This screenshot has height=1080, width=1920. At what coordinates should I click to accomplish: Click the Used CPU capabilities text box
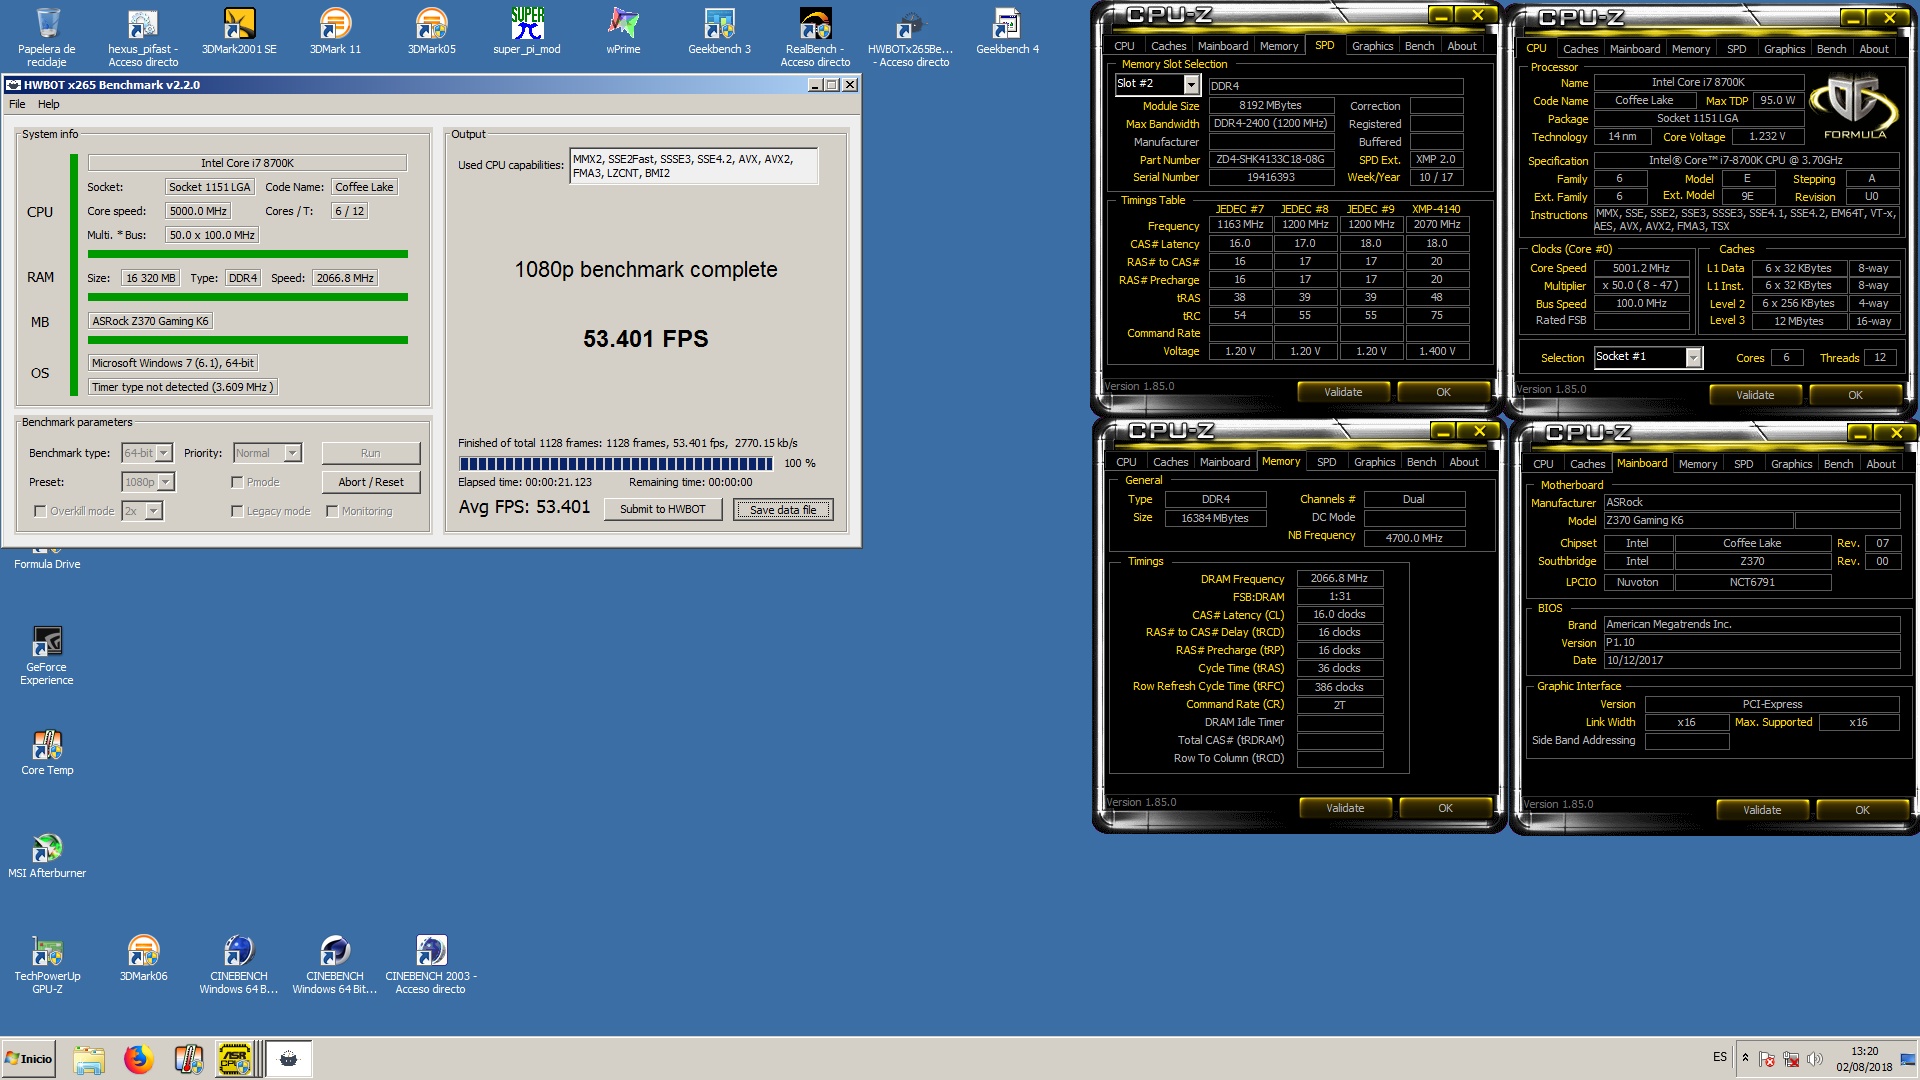tap(693, 166)
